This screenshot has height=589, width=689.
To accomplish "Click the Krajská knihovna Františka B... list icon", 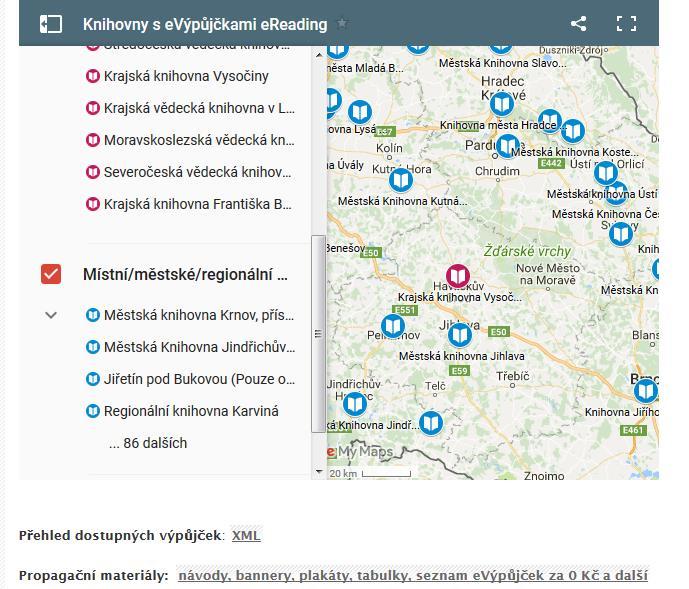I will coord(92,204).
